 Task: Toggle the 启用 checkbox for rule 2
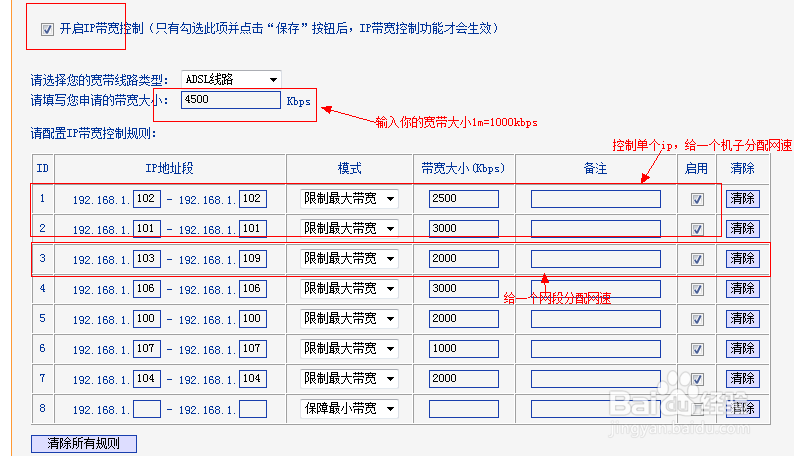pos(697,229)
